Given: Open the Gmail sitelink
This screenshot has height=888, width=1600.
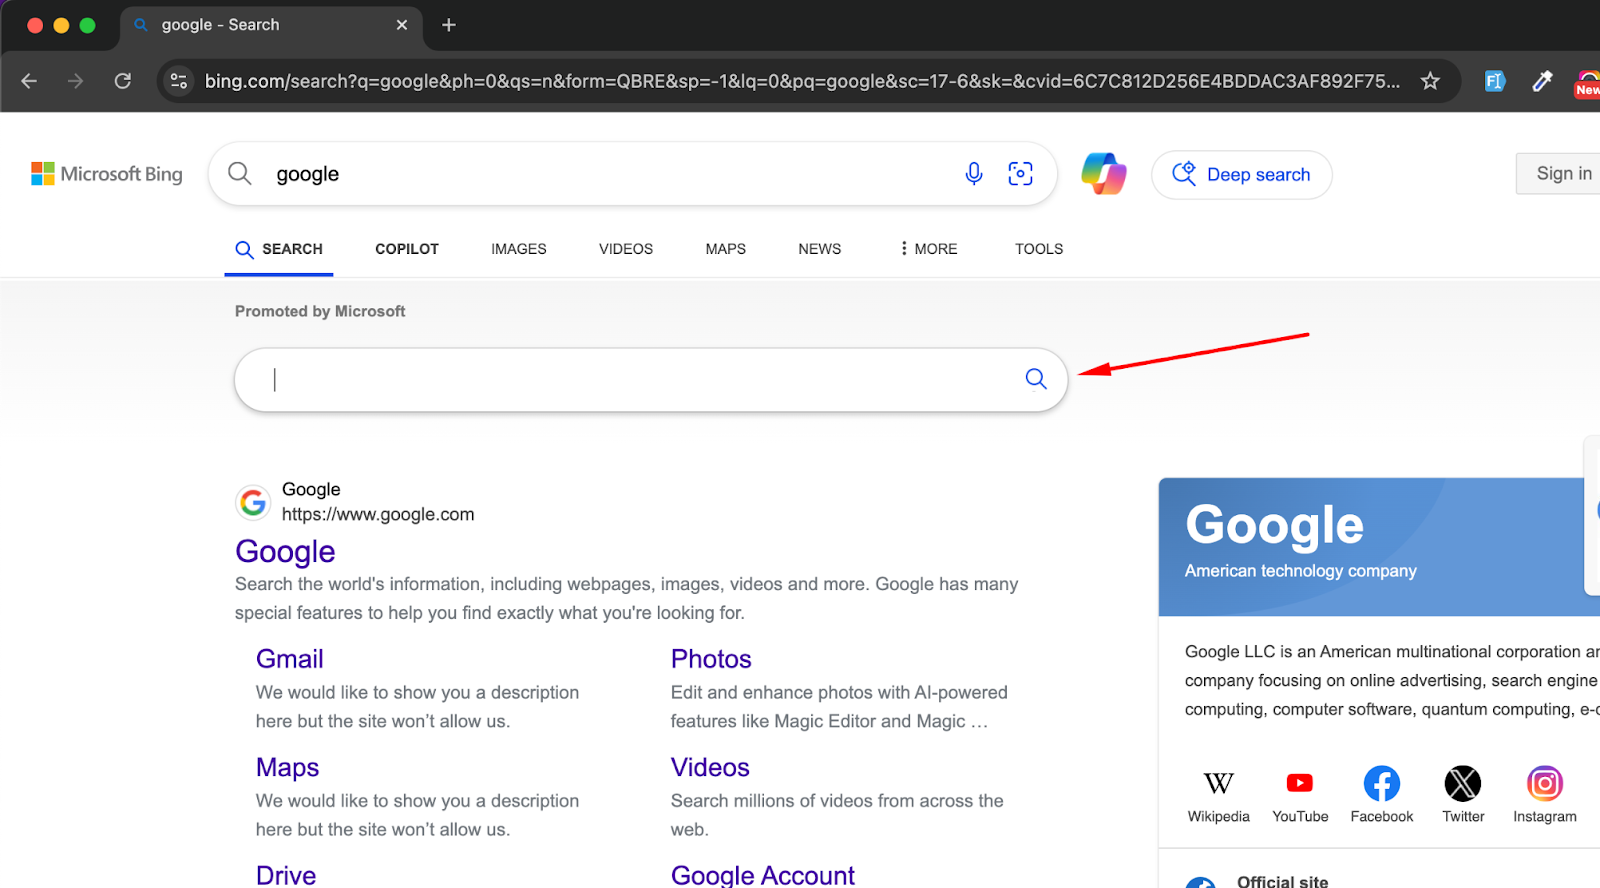Looking at the screenshot, I should pos(290,659).
